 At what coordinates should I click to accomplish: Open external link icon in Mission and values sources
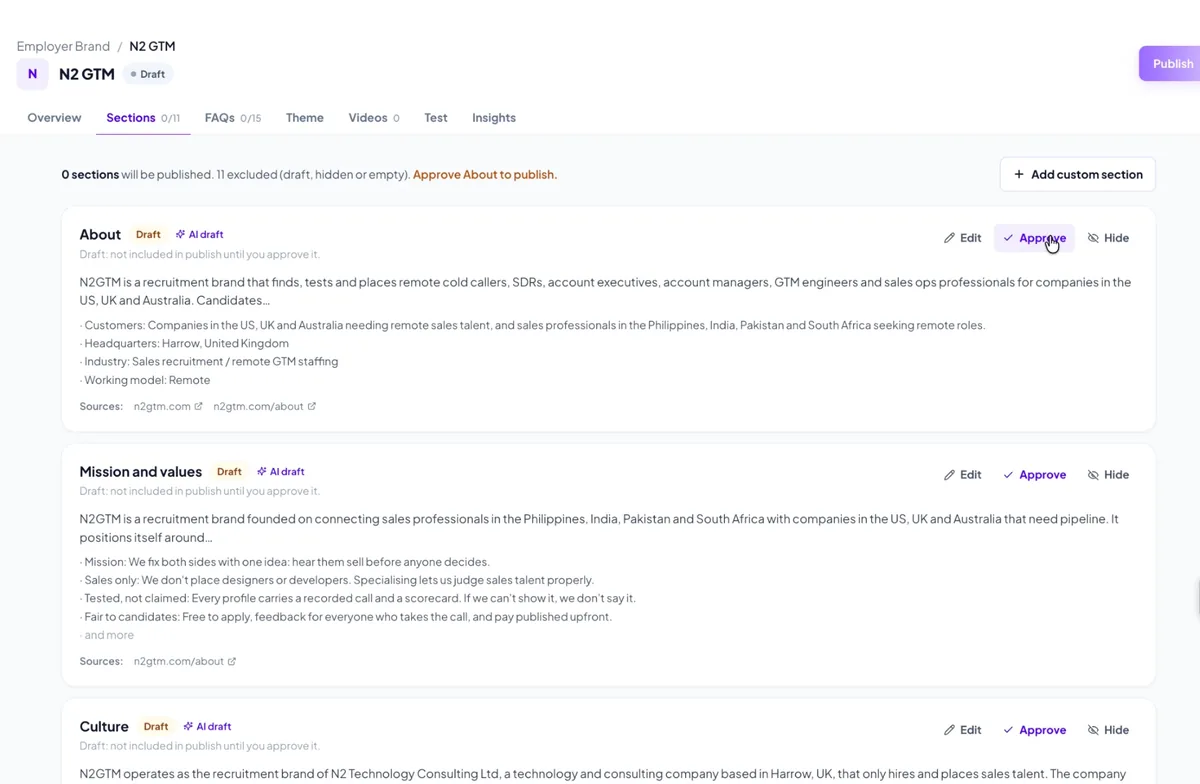point(232,661)
